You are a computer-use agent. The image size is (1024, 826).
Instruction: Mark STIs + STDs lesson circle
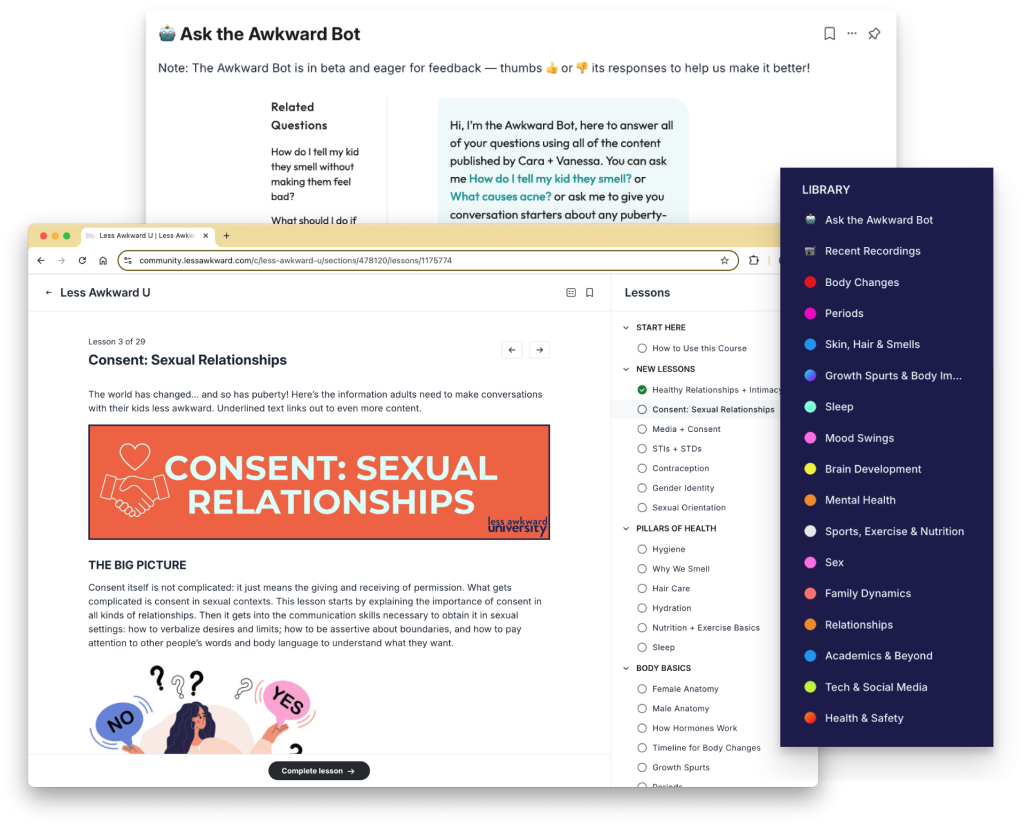(642, 449)
